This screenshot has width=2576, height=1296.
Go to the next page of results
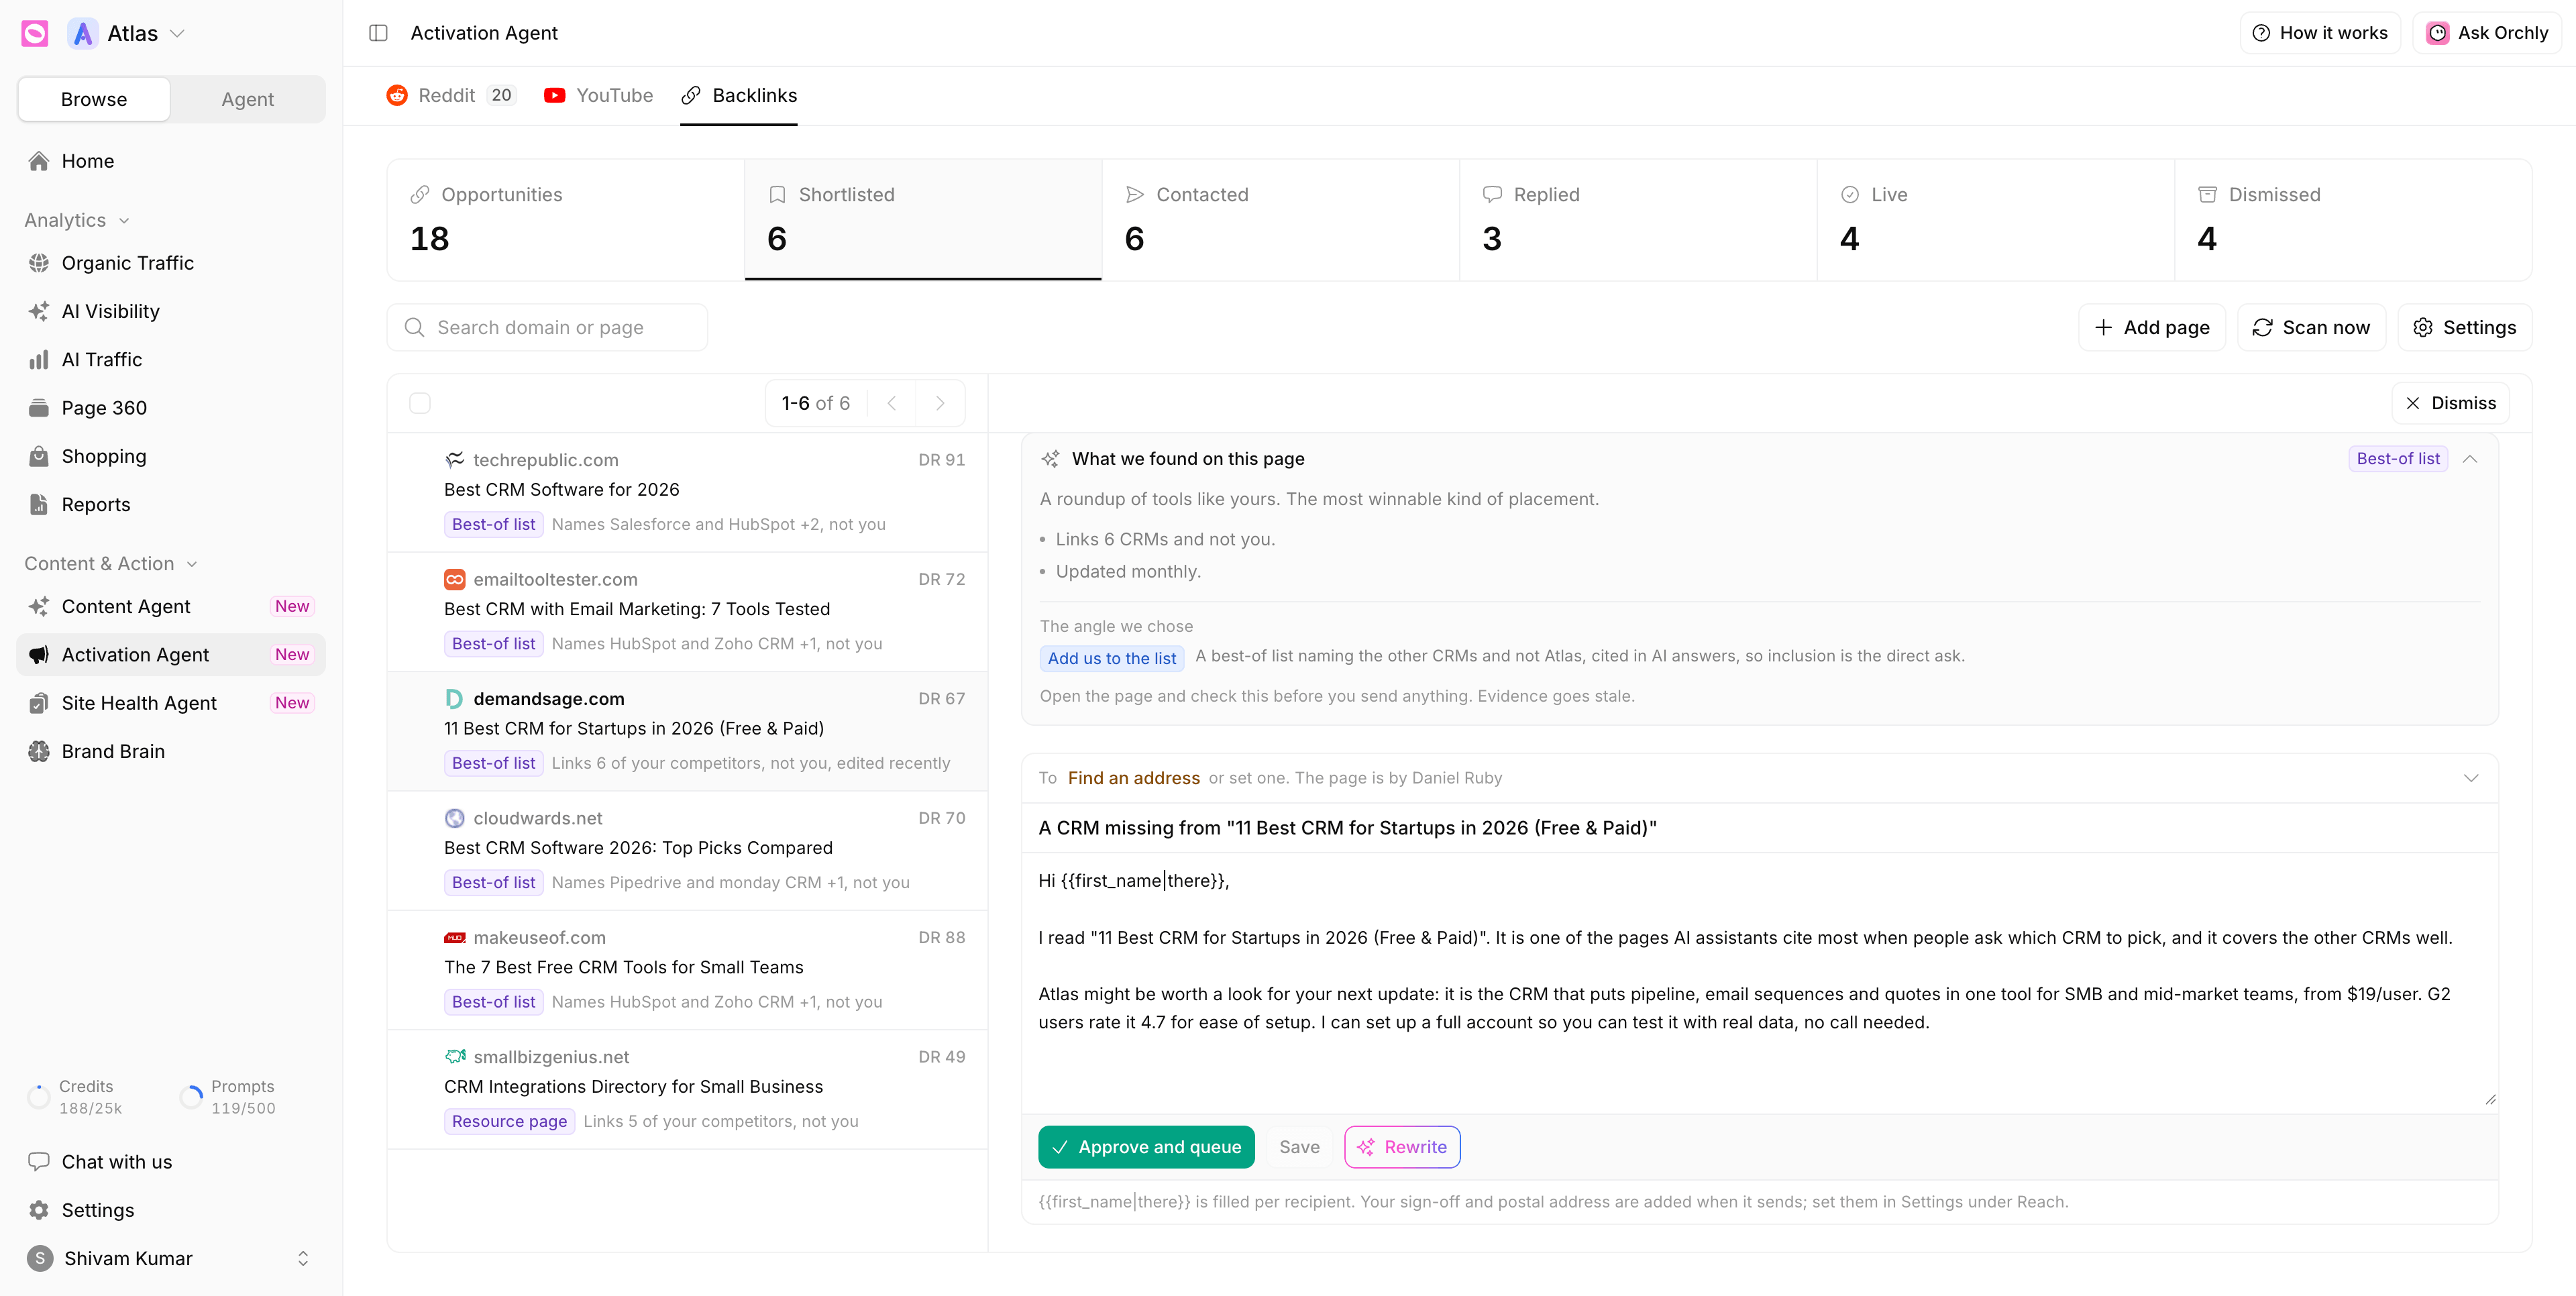pos(940,403)
